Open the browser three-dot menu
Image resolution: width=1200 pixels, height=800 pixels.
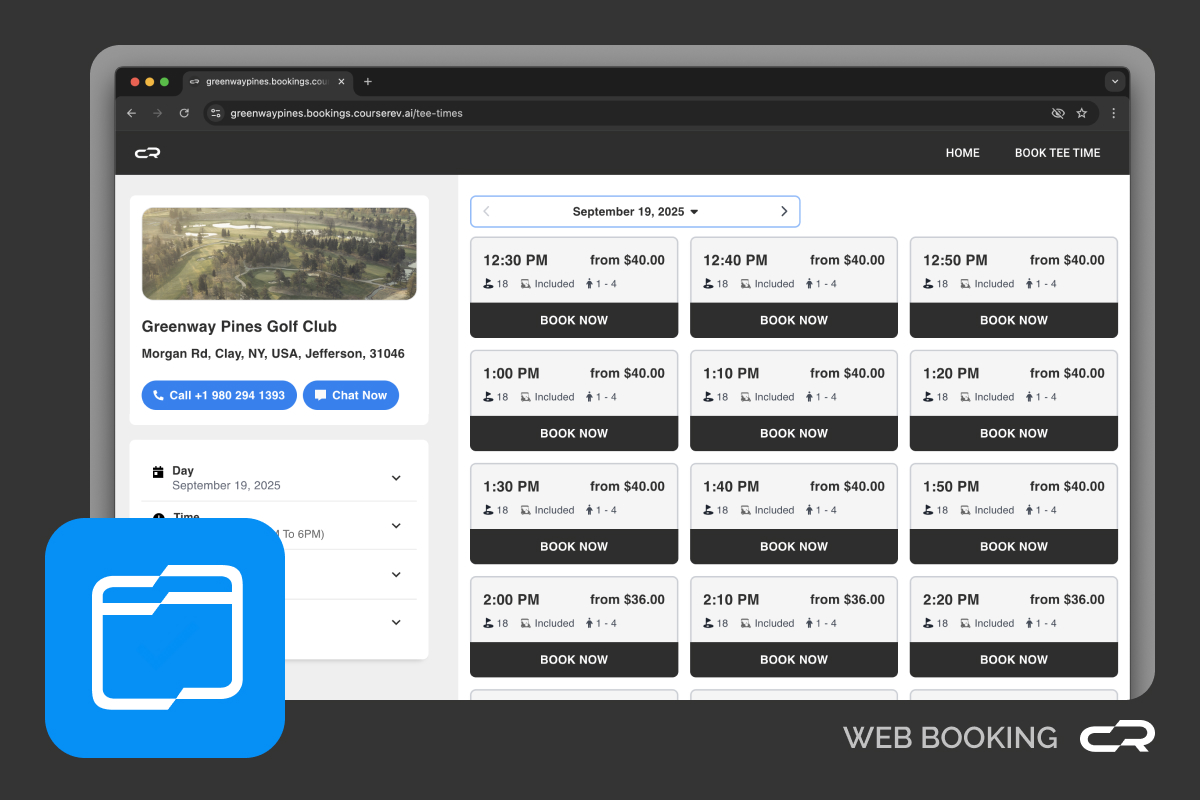[x=1114, y=113]
